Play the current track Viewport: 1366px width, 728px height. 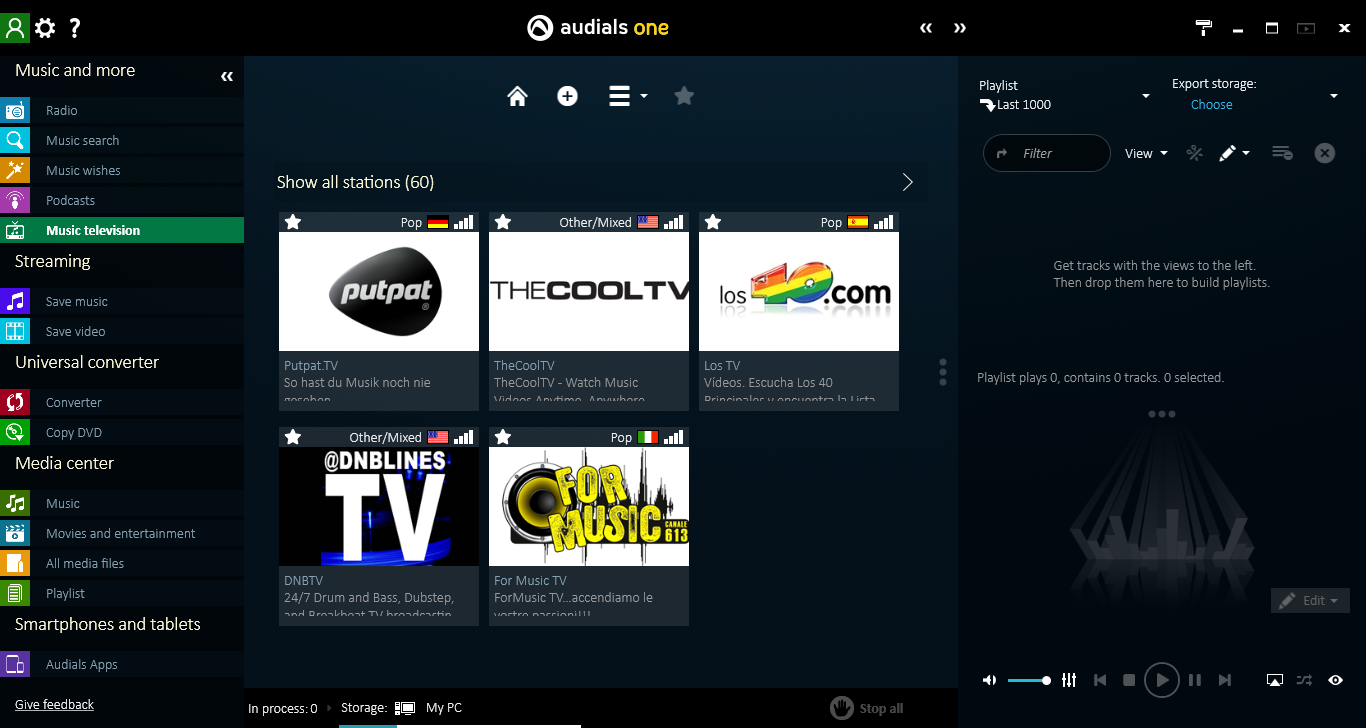(x=1161, y=680)
